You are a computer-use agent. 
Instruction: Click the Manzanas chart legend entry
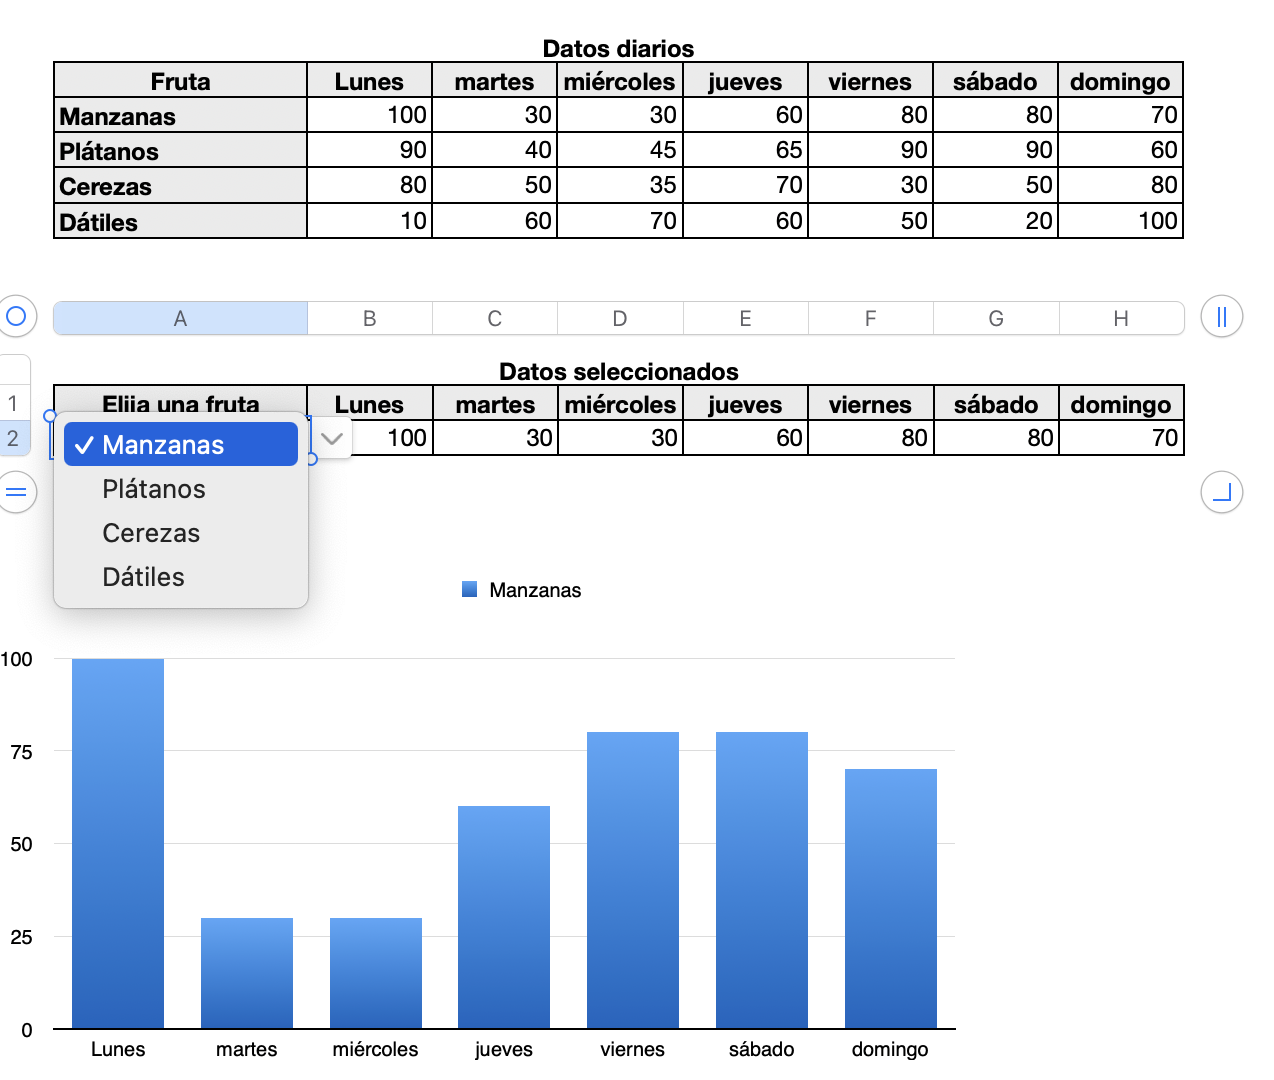[x=535, y=590]
